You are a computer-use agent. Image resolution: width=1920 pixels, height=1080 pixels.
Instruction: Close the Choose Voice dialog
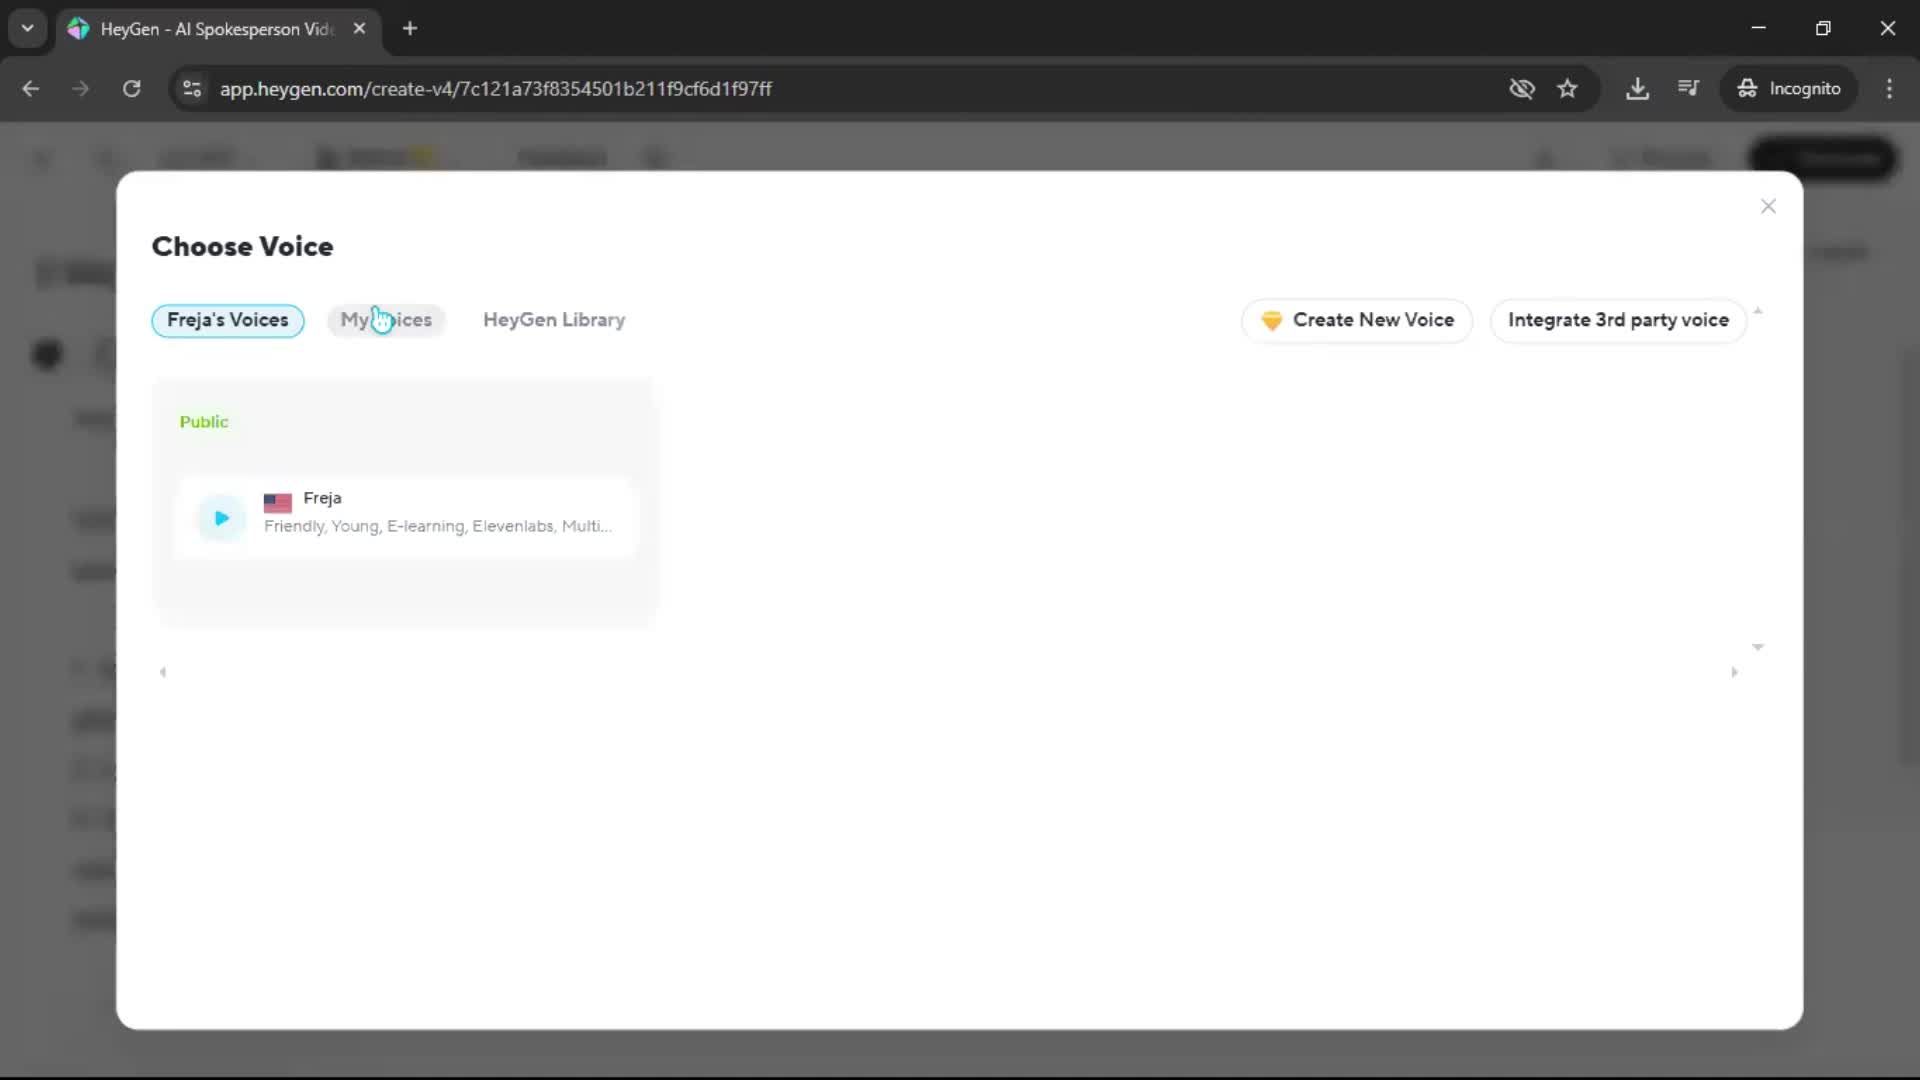point(1768,206)
